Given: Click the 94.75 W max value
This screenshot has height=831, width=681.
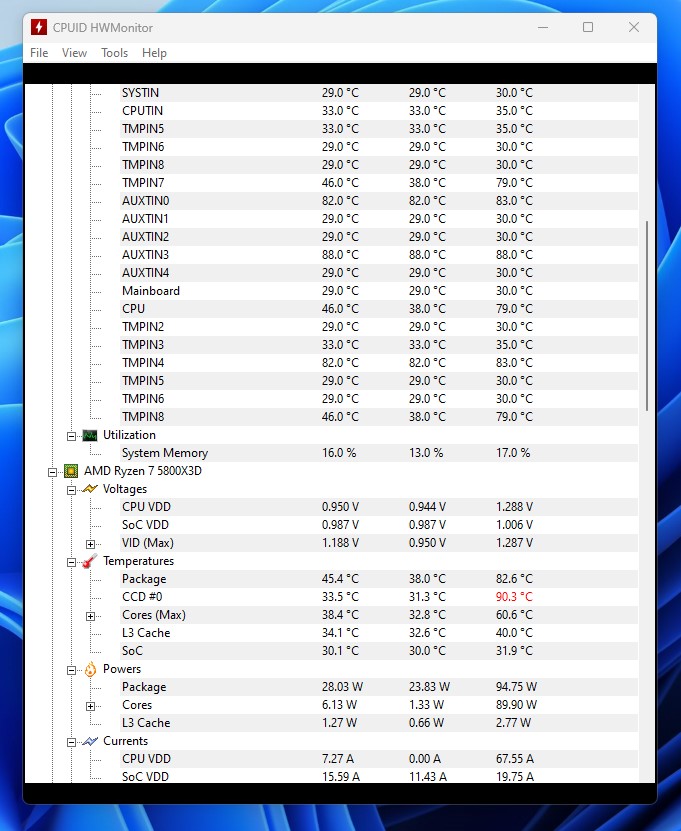Looking at the screenshot, I should (x=516, y=687).
